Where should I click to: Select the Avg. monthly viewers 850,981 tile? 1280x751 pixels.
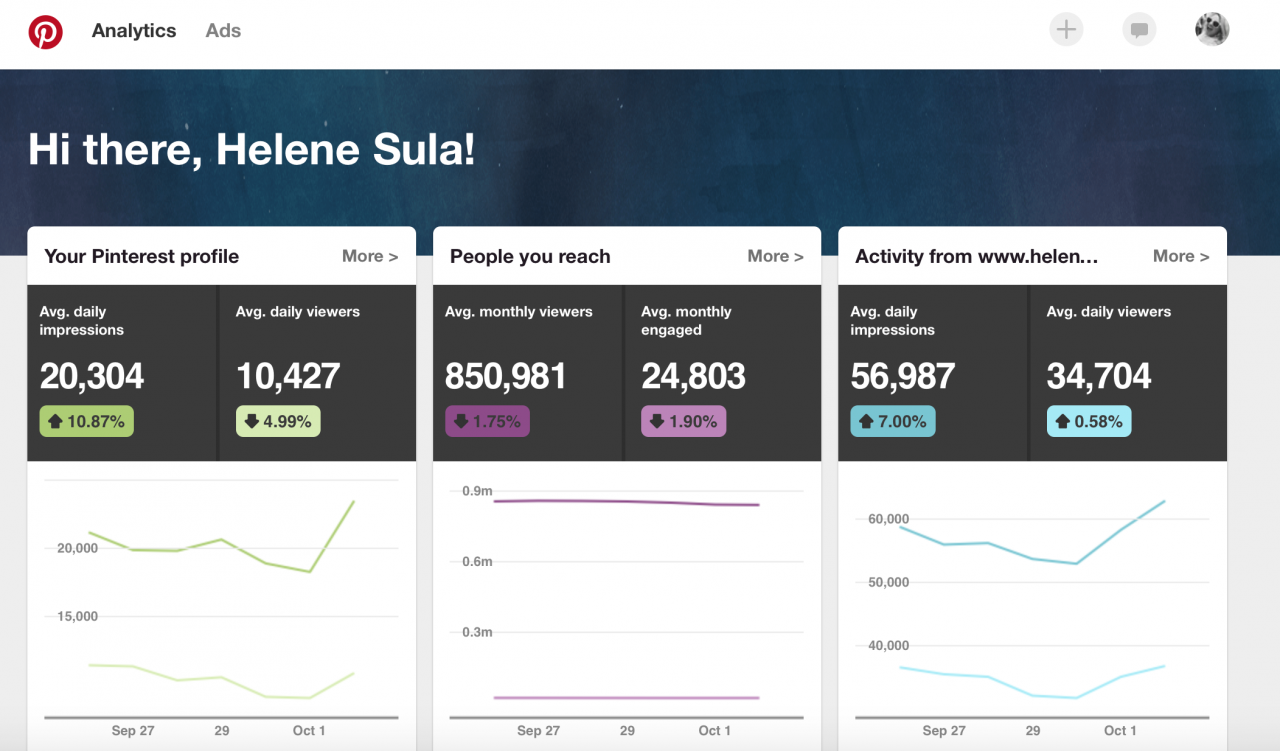528,373
